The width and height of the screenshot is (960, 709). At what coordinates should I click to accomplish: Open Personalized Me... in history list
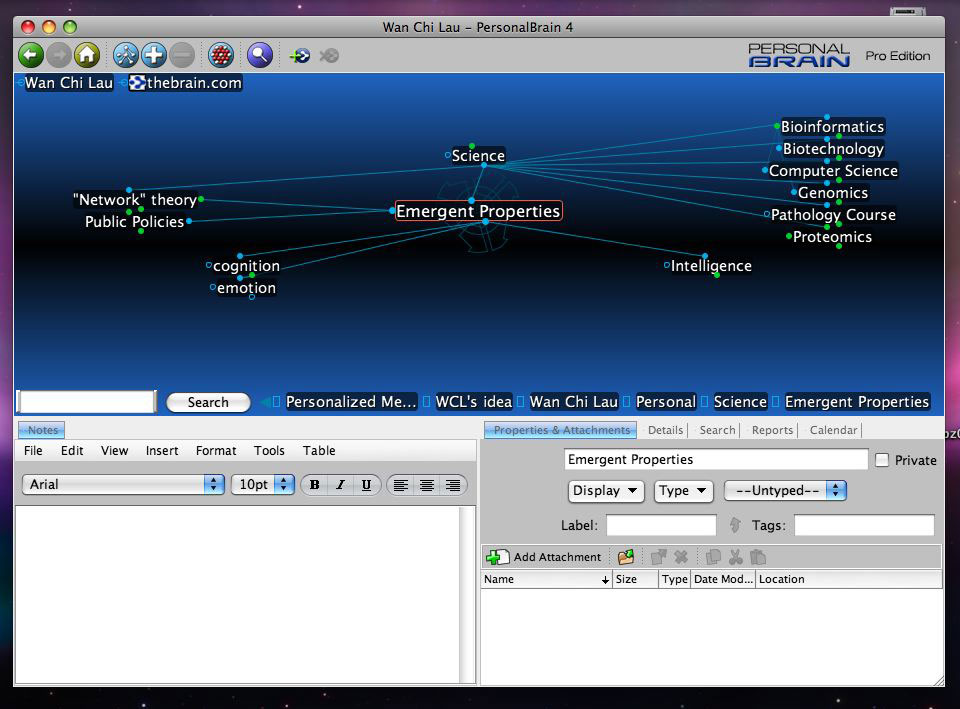point(351,402)
